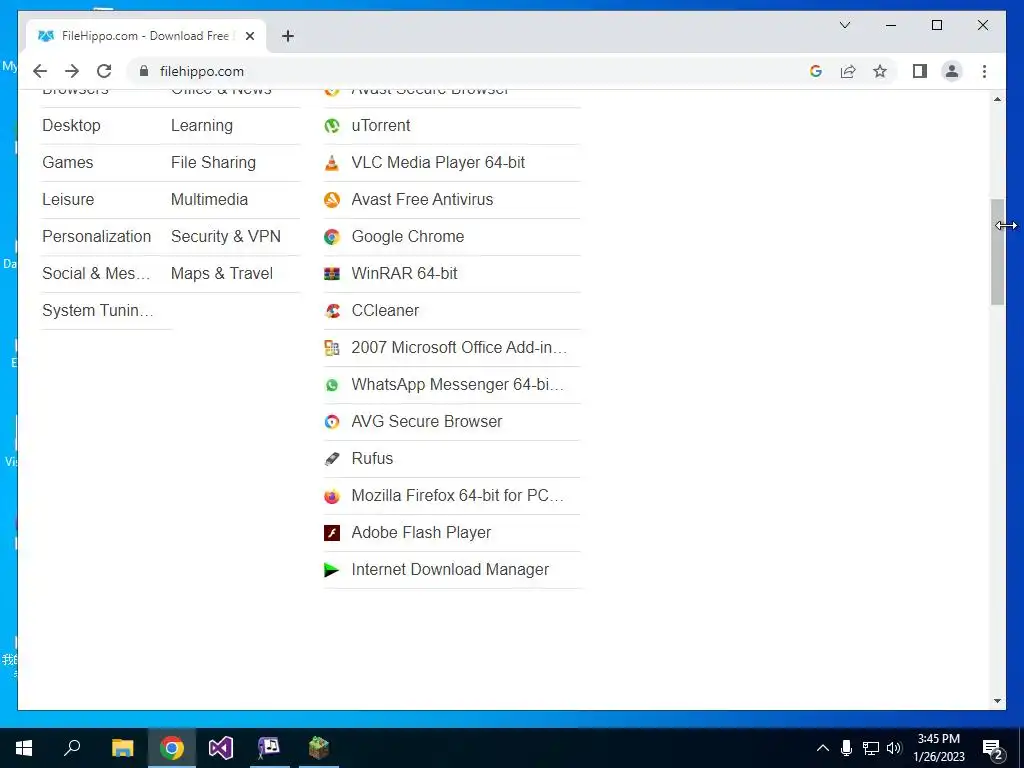Click the Google Chrome list icon
Image resolution: width=1024 pixels, height=768 pixels.
(x=332, y=236)
